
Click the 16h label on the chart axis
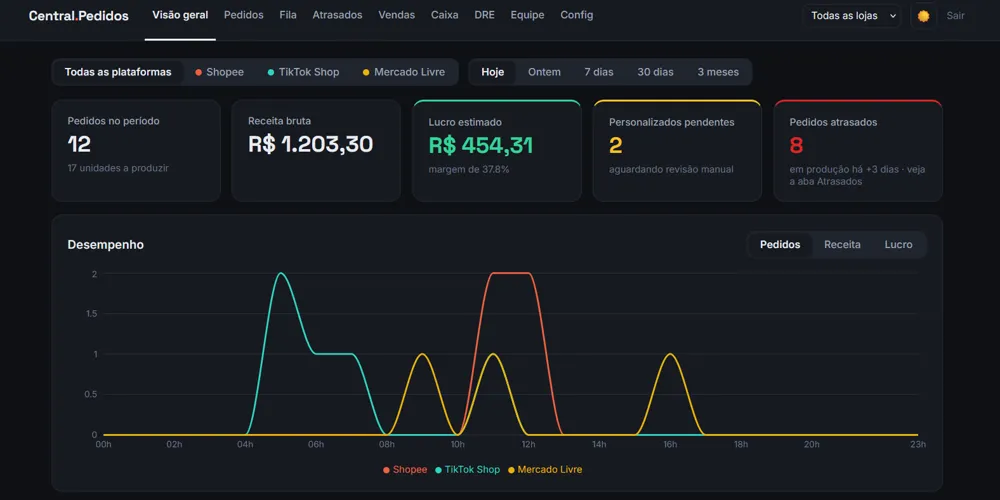[x=670, y=445]
